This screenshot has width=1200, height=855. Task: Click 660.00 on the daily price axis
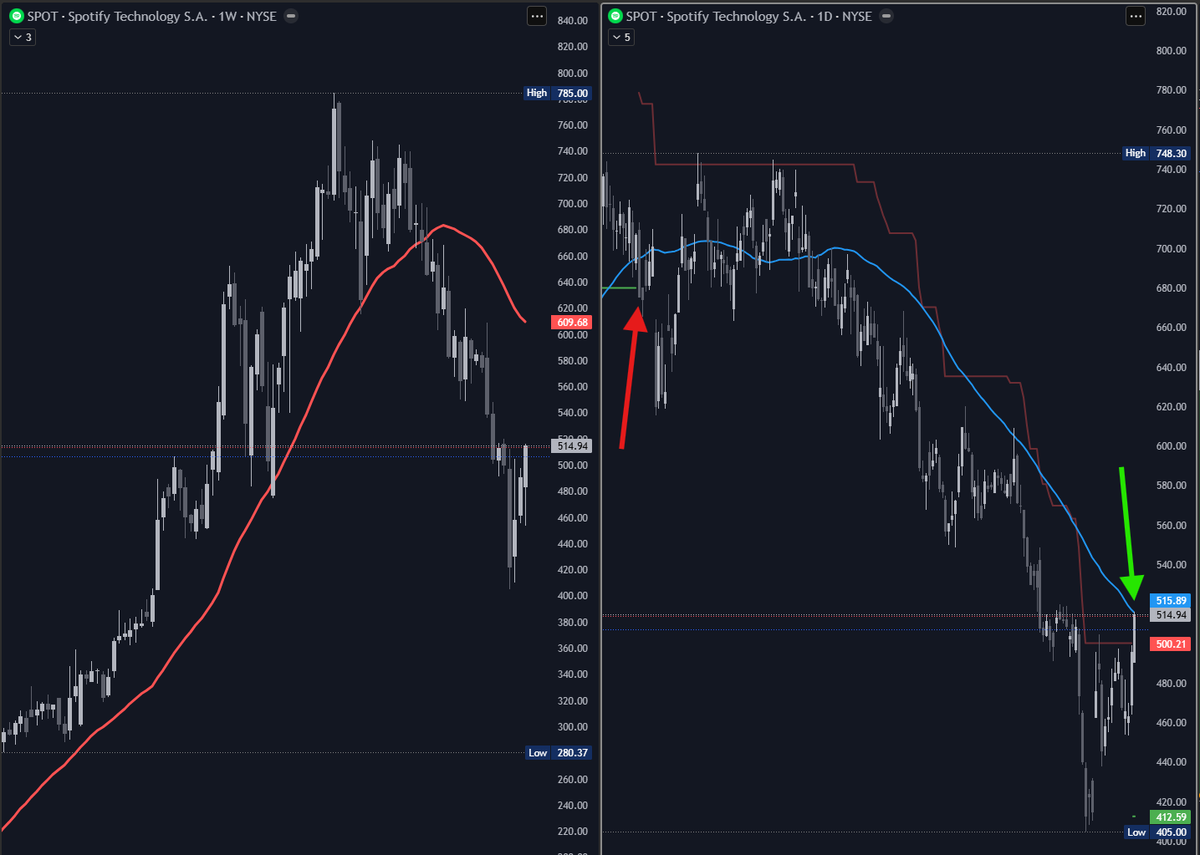click(1172, 327)
